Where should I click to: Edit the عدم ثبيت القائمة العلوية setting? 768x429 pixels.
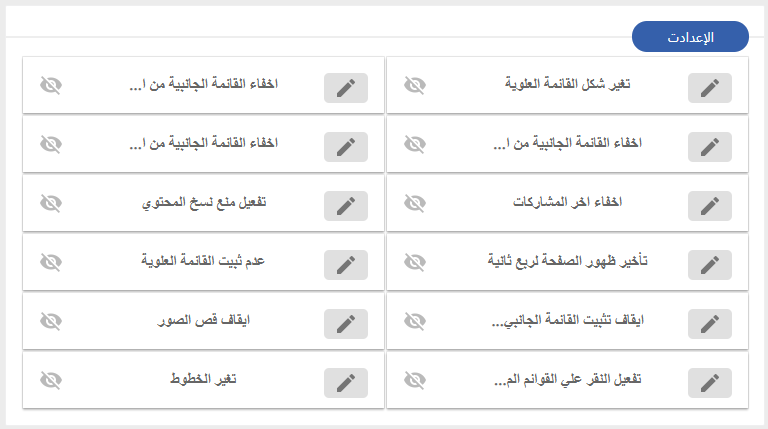coord(346,265)
